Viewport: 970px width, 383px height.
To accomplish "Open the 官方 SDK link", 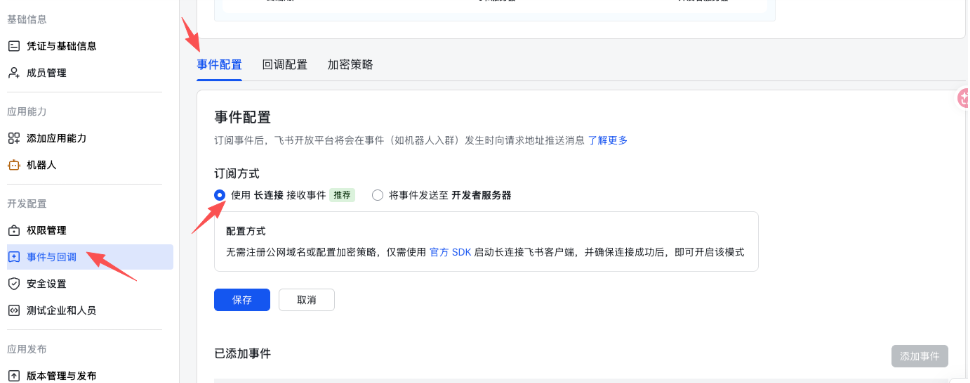I will [x=450, y=252].
